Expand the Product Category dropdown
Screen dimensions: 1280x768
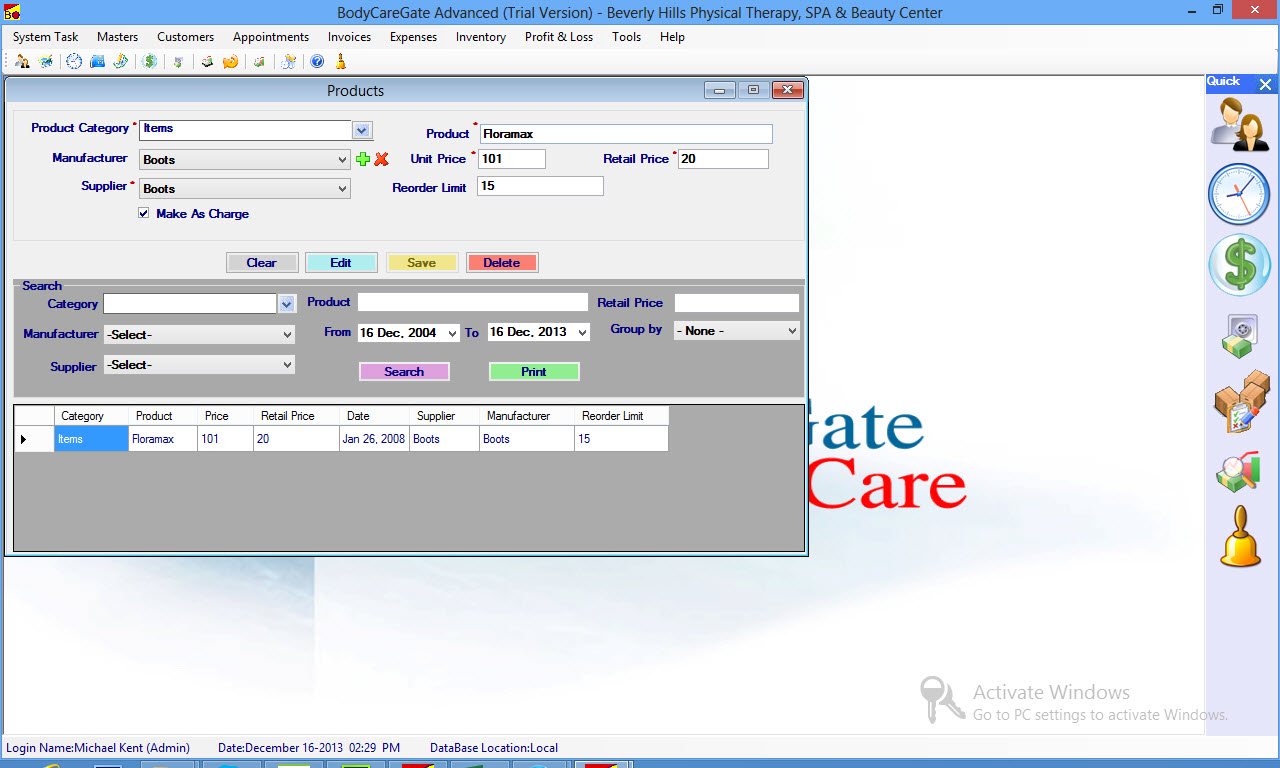pos(362,130)
